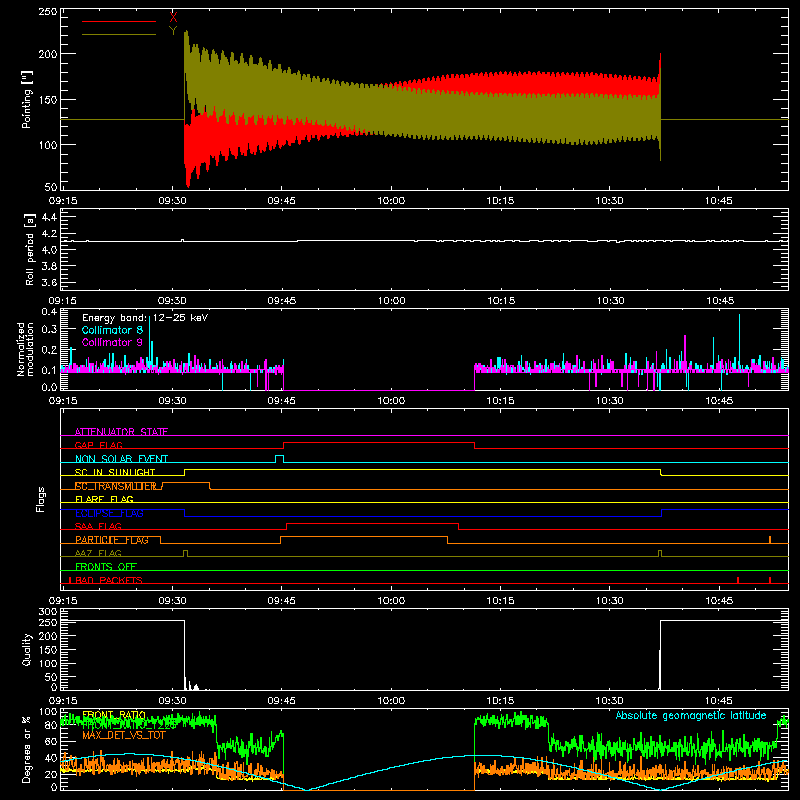This screenshot has width=800, height=800.
Task: Click the Collimator 8 legend entry
Action: (112, 330)
